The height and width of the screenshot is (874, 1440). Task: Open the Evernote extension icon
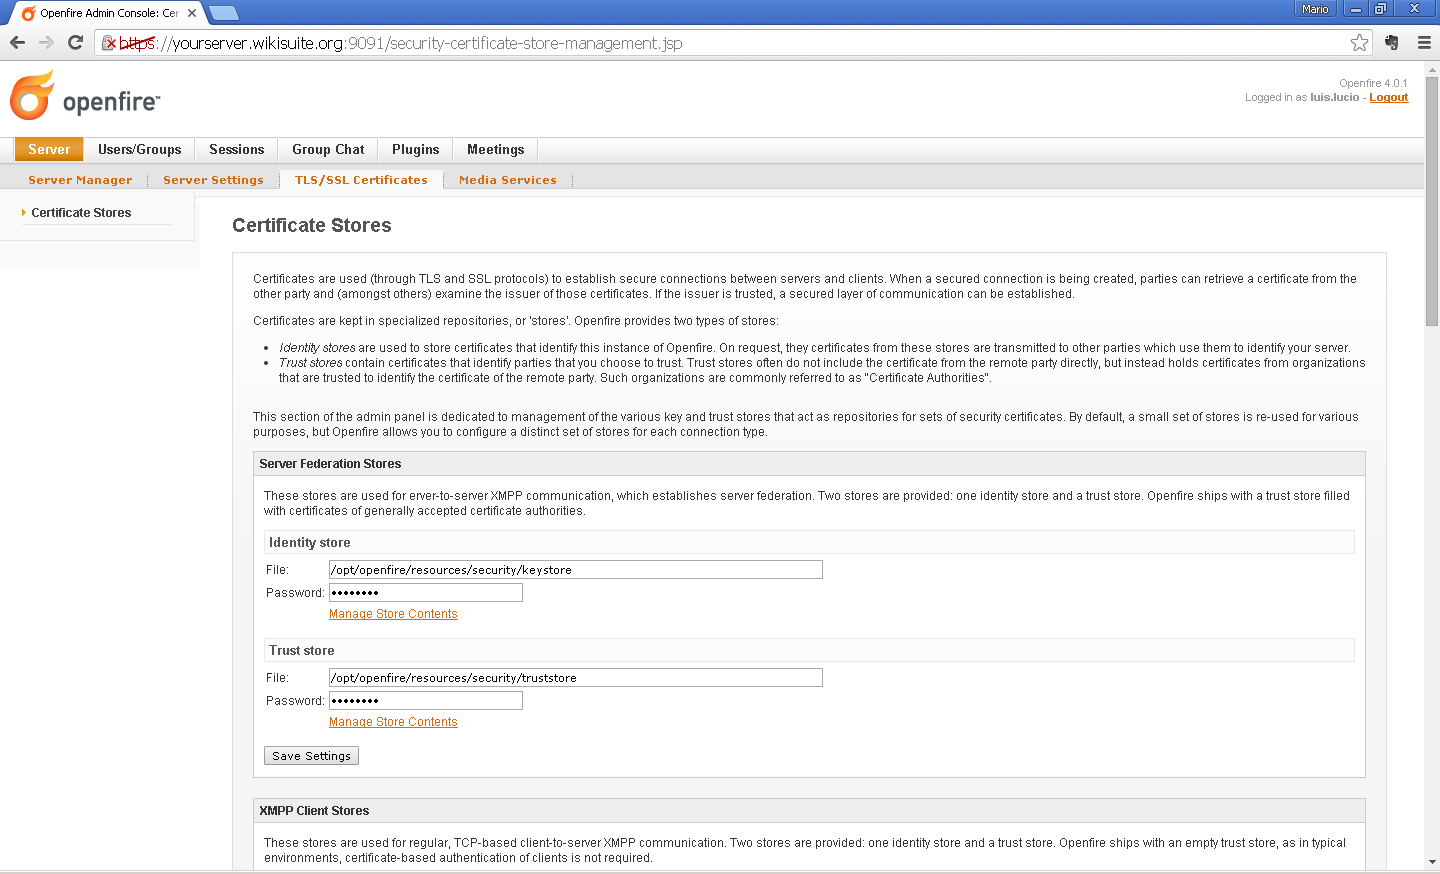point(1392,43)
